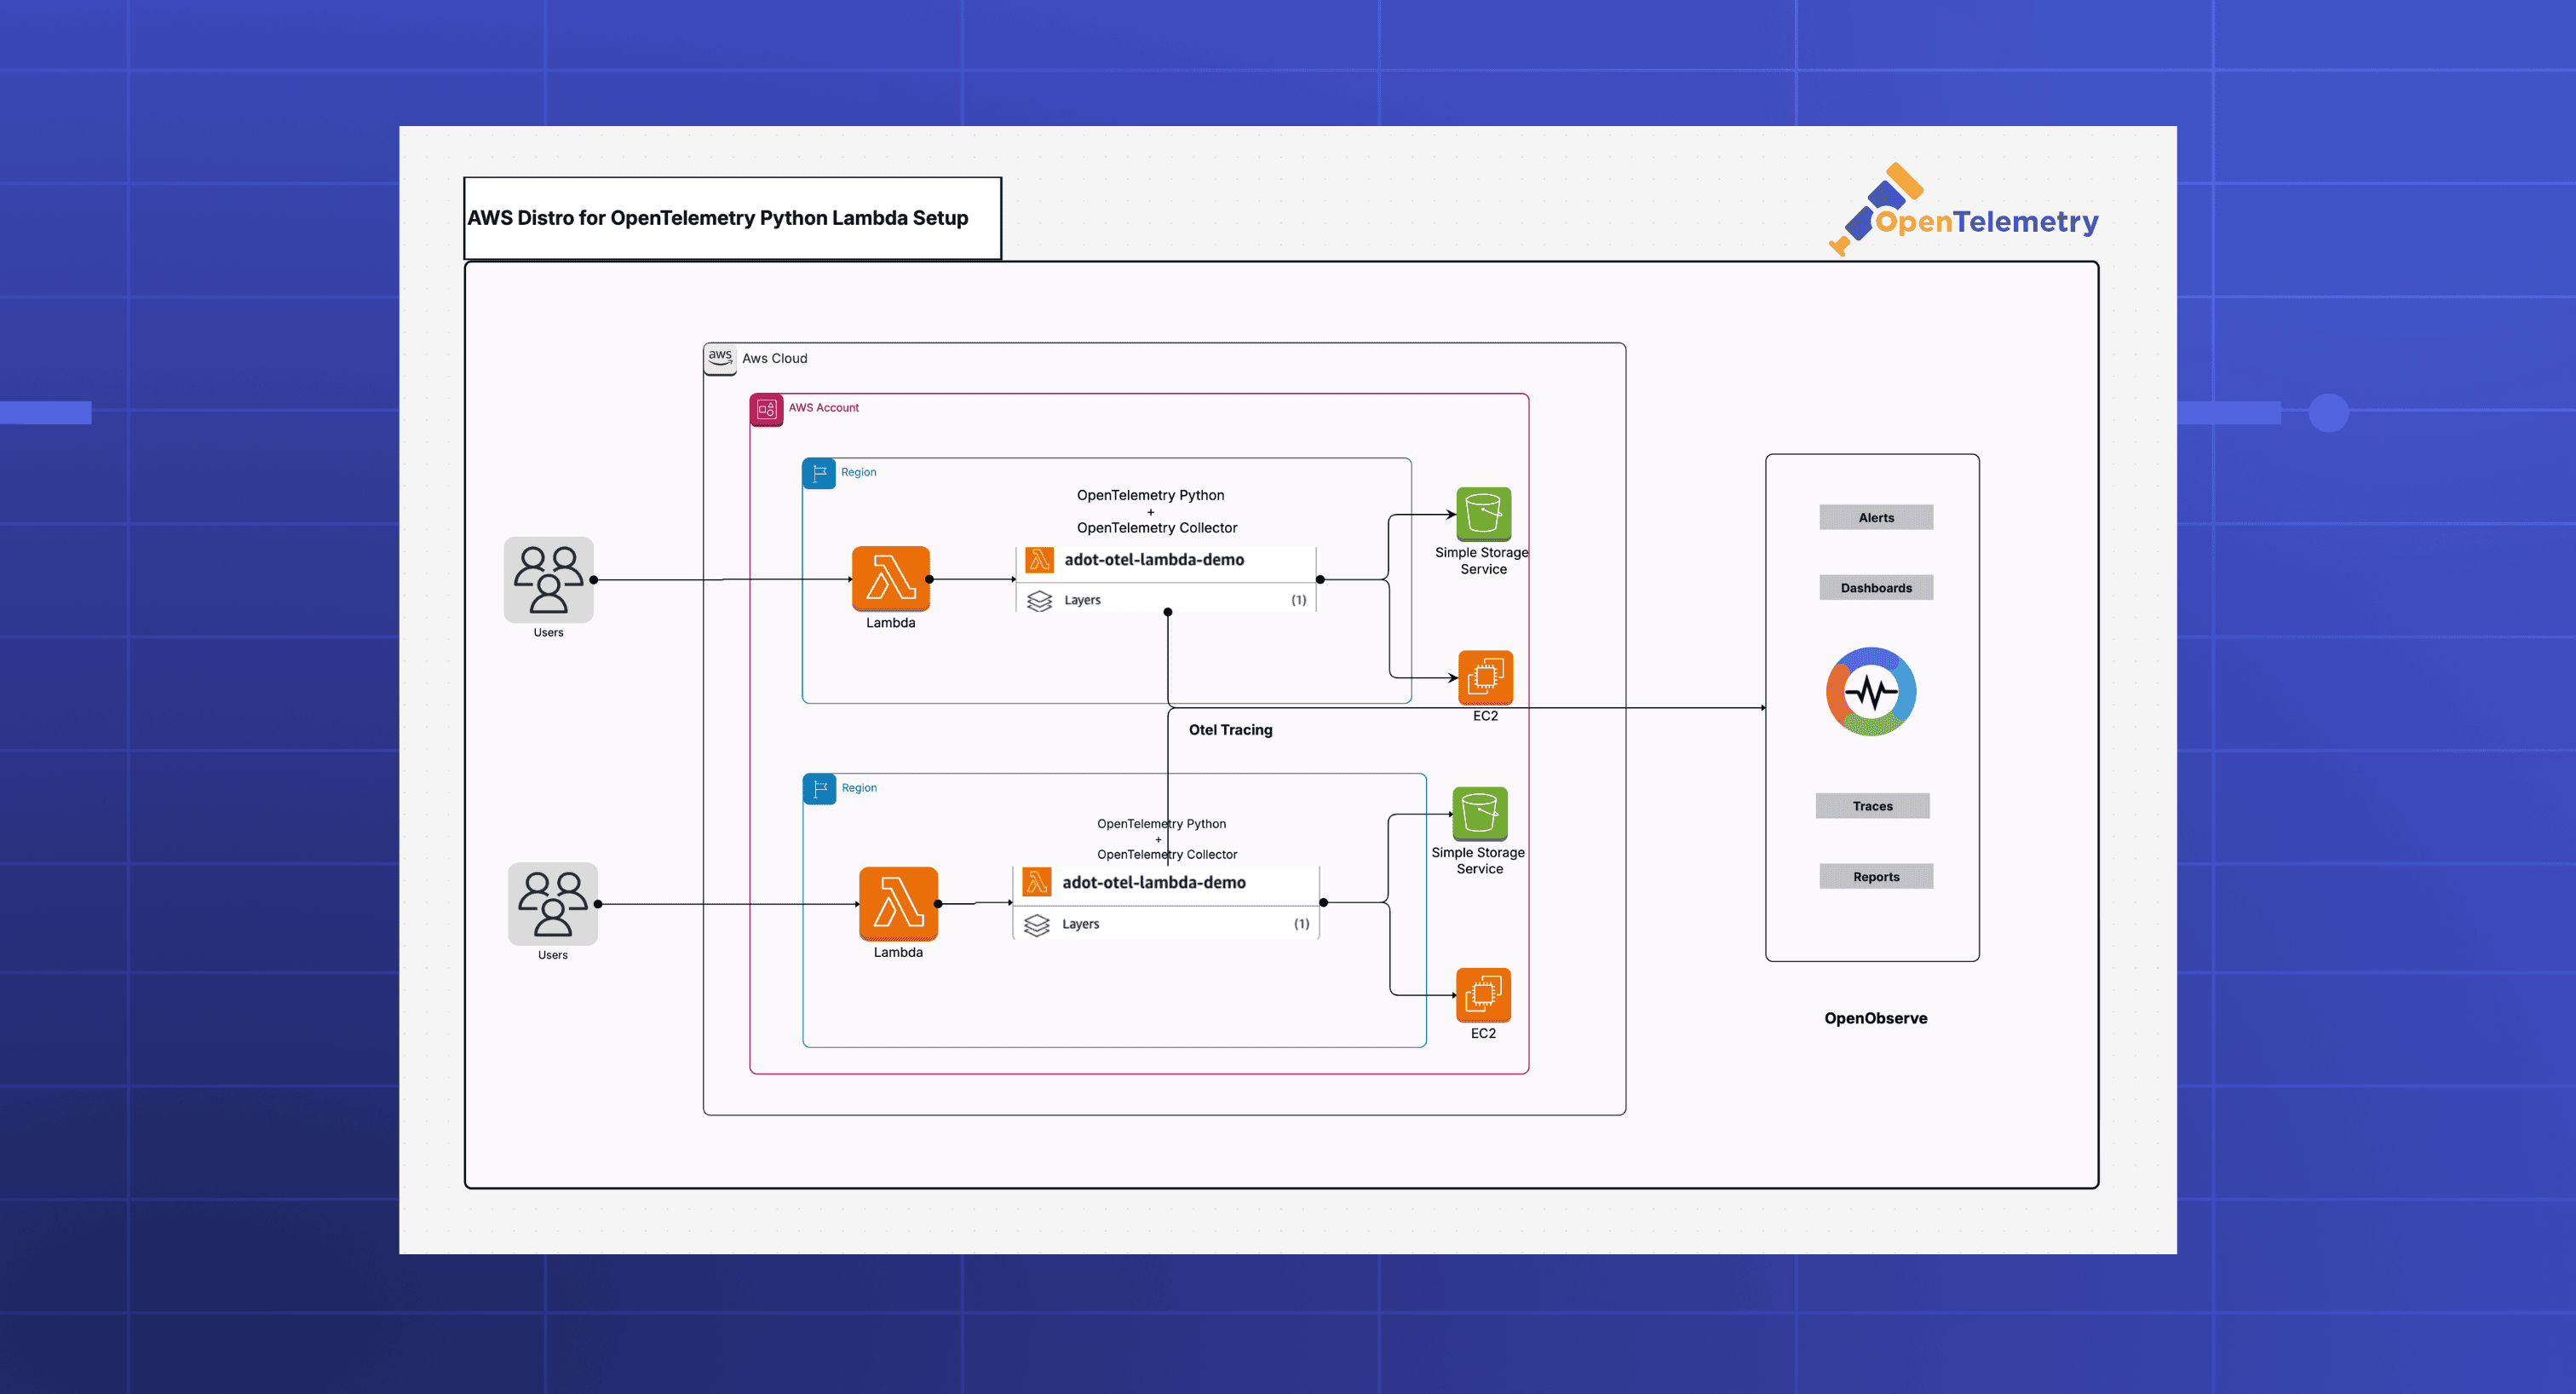Open the Alerts panel in OpenObserve
2576x1394 pixels.
[x=1875, y=517]
